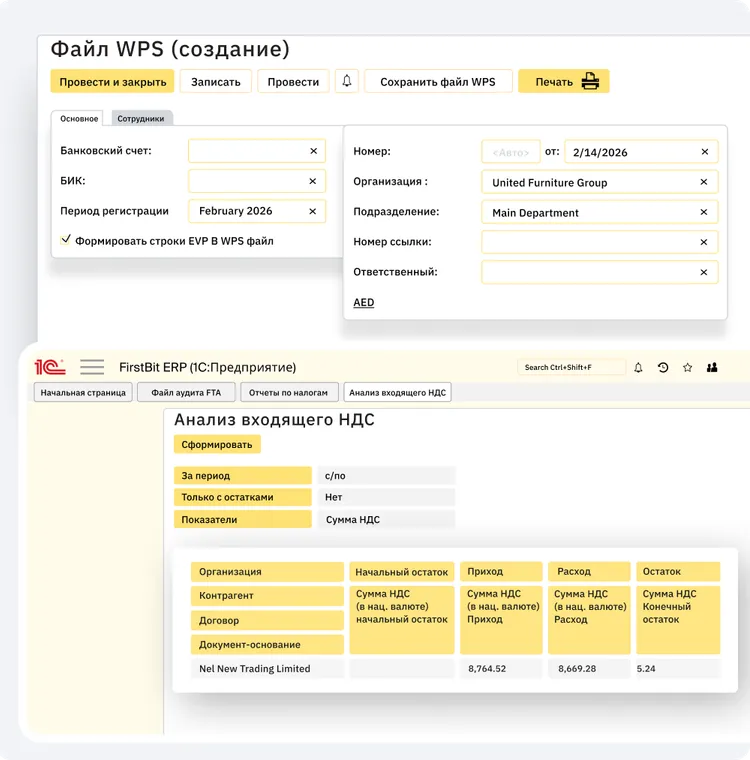The width and height of the screenshot is (750, 760).
Task: Click the 'Банковский счет' input field
Action: pos(257,151)
